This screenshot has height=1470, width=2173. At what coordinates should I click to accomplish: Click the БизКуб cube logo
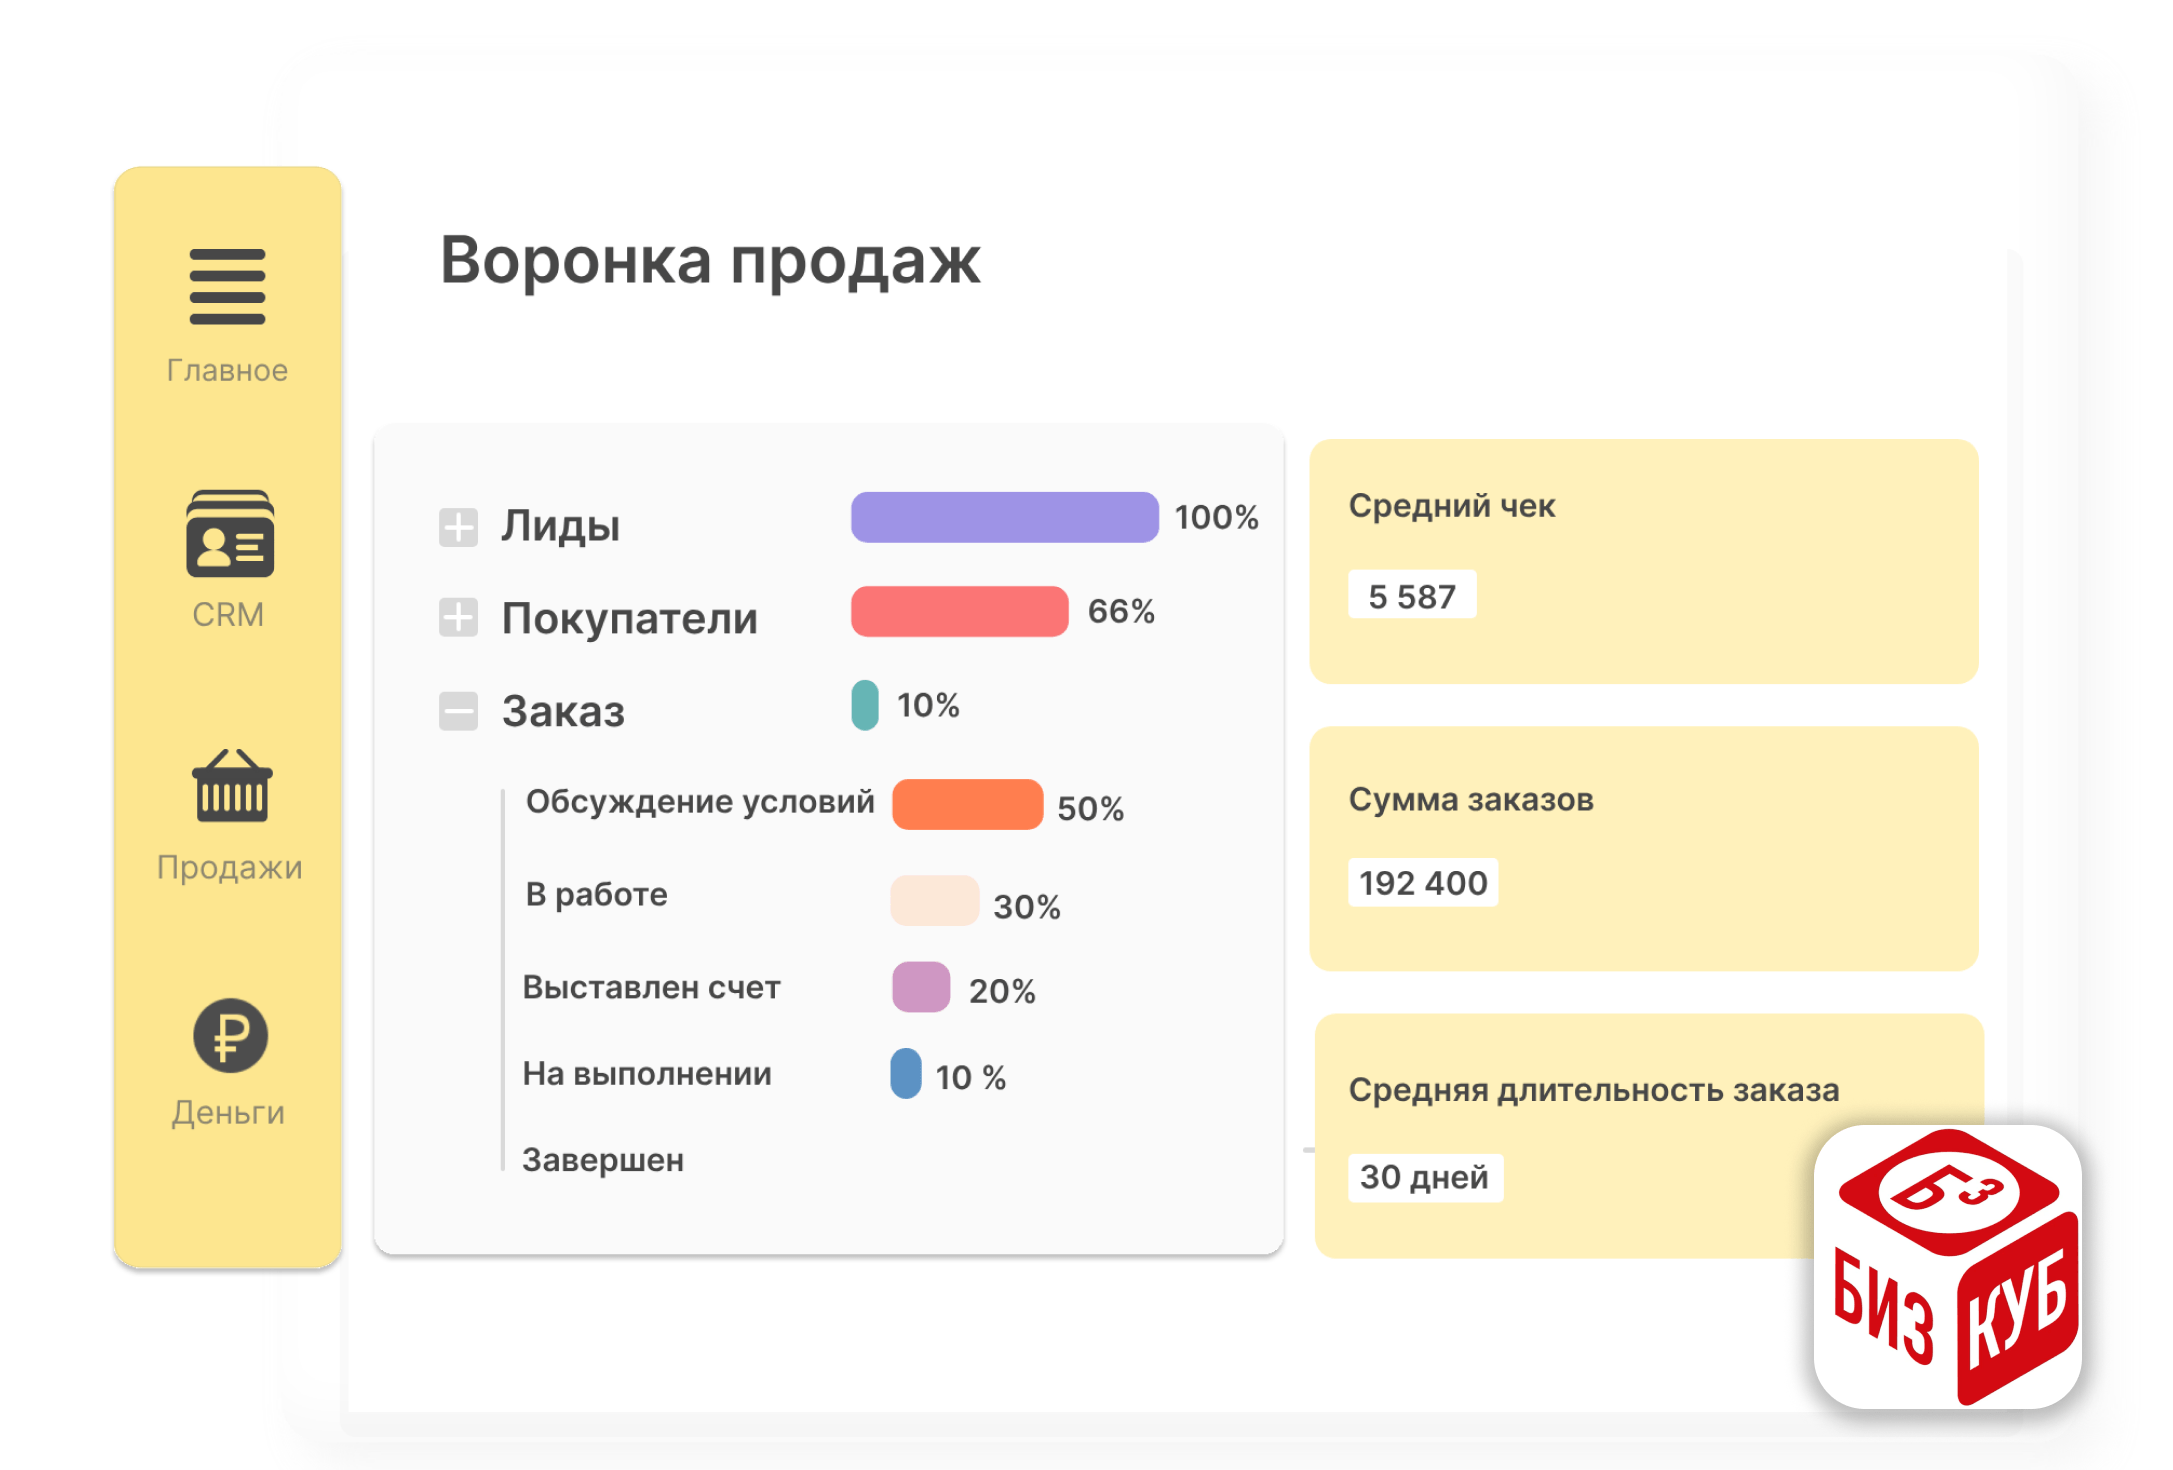tap(1947, 1267)
